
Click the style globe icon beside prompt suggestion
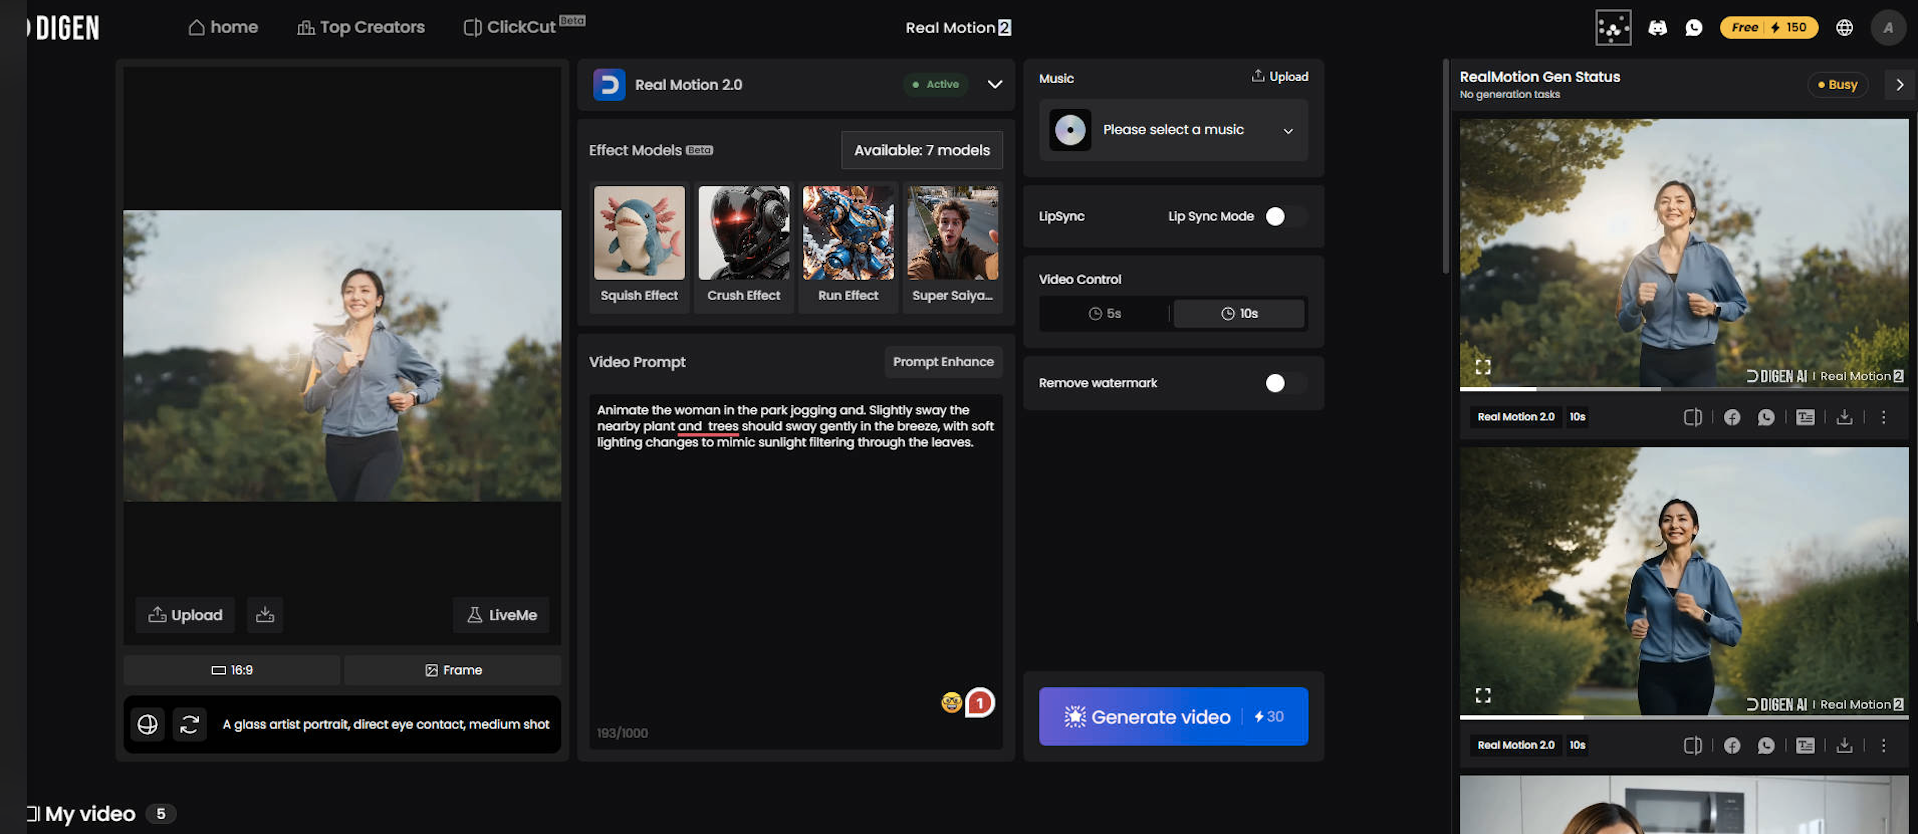point(148,724)
